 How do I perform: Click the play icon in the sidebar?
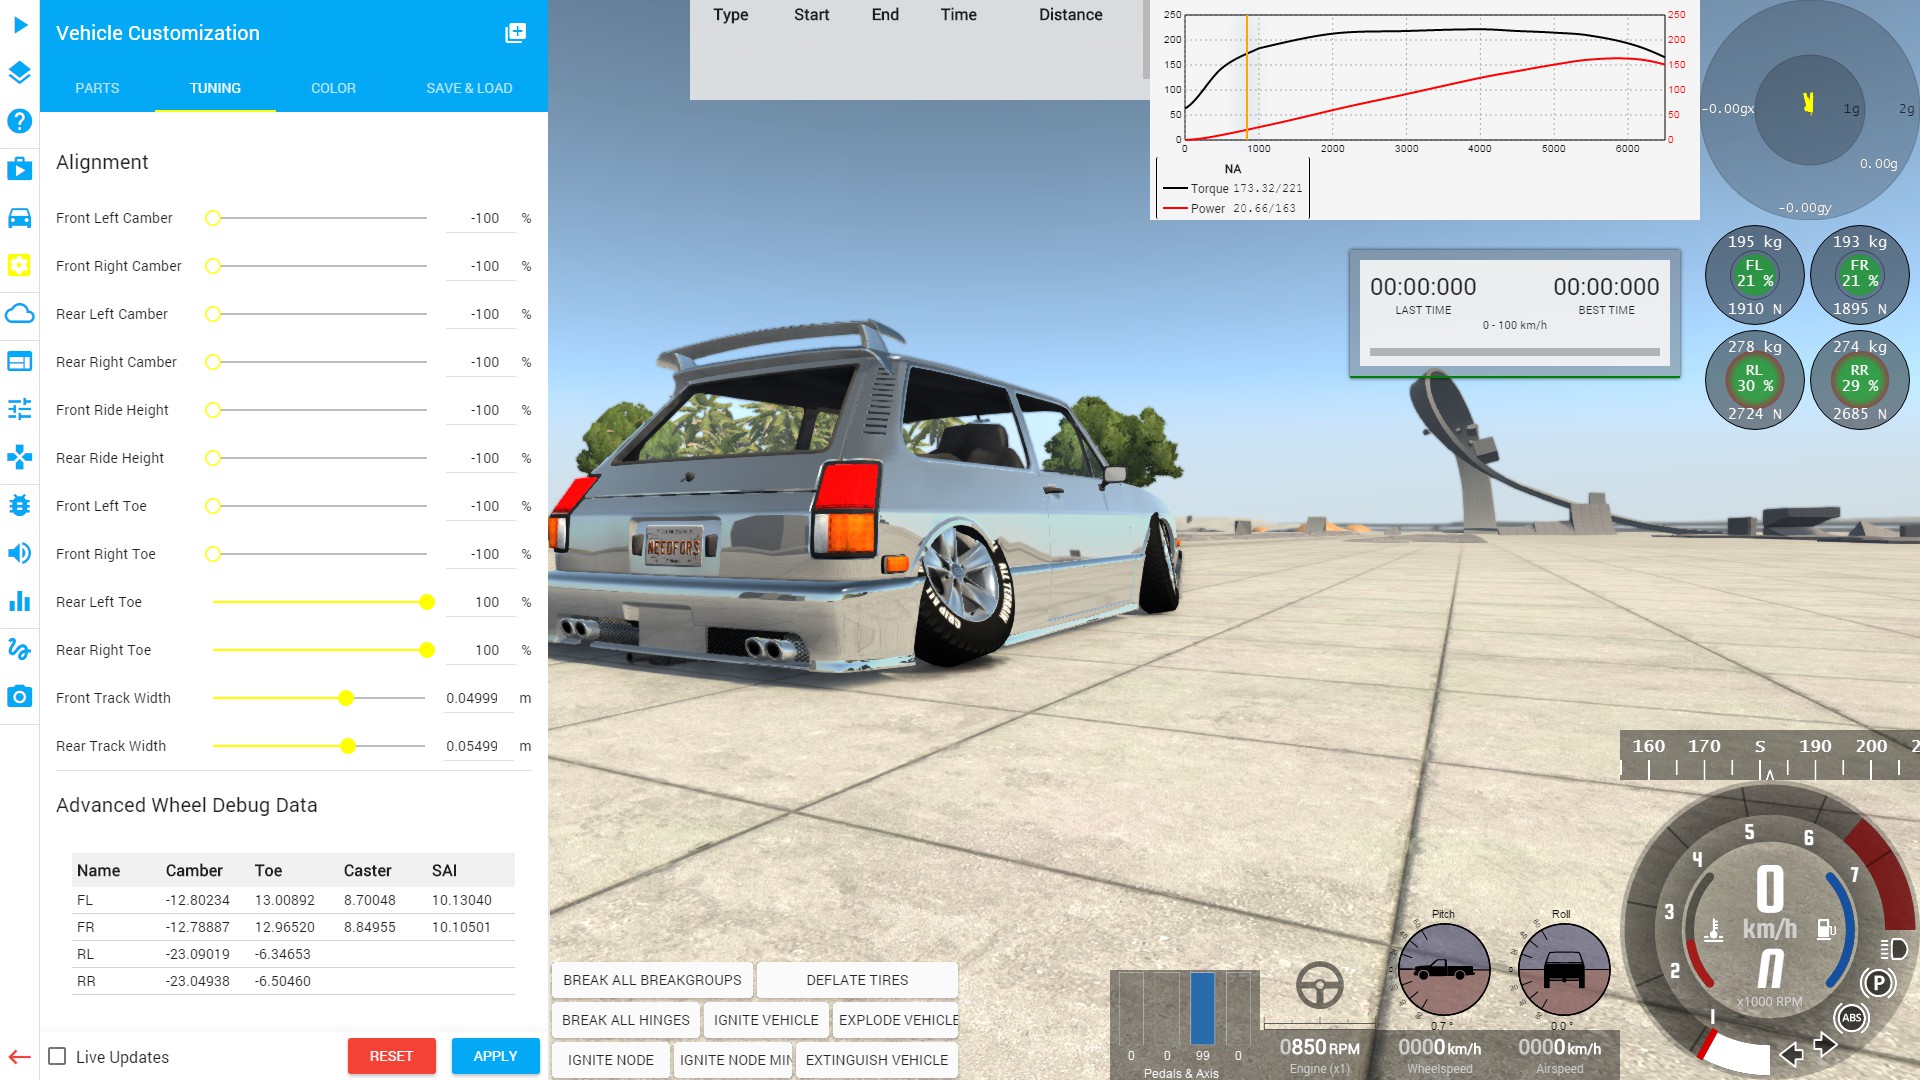20,24
